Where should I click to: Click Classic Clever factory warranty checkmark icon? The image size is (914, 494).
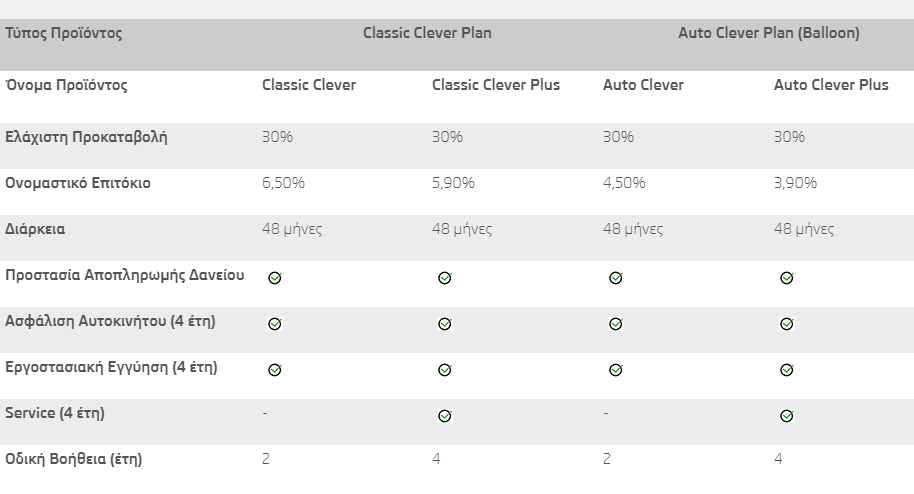[x=275, y=370]
